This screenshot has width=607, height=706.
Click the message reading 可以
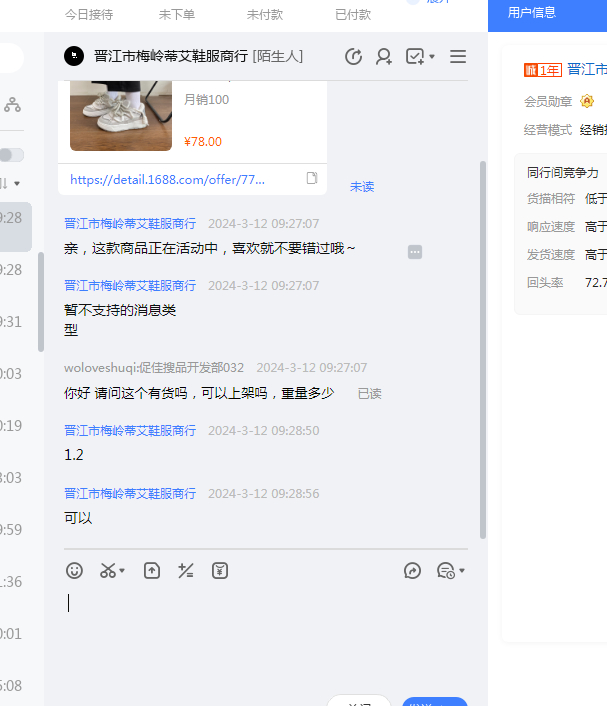(78, 518)
